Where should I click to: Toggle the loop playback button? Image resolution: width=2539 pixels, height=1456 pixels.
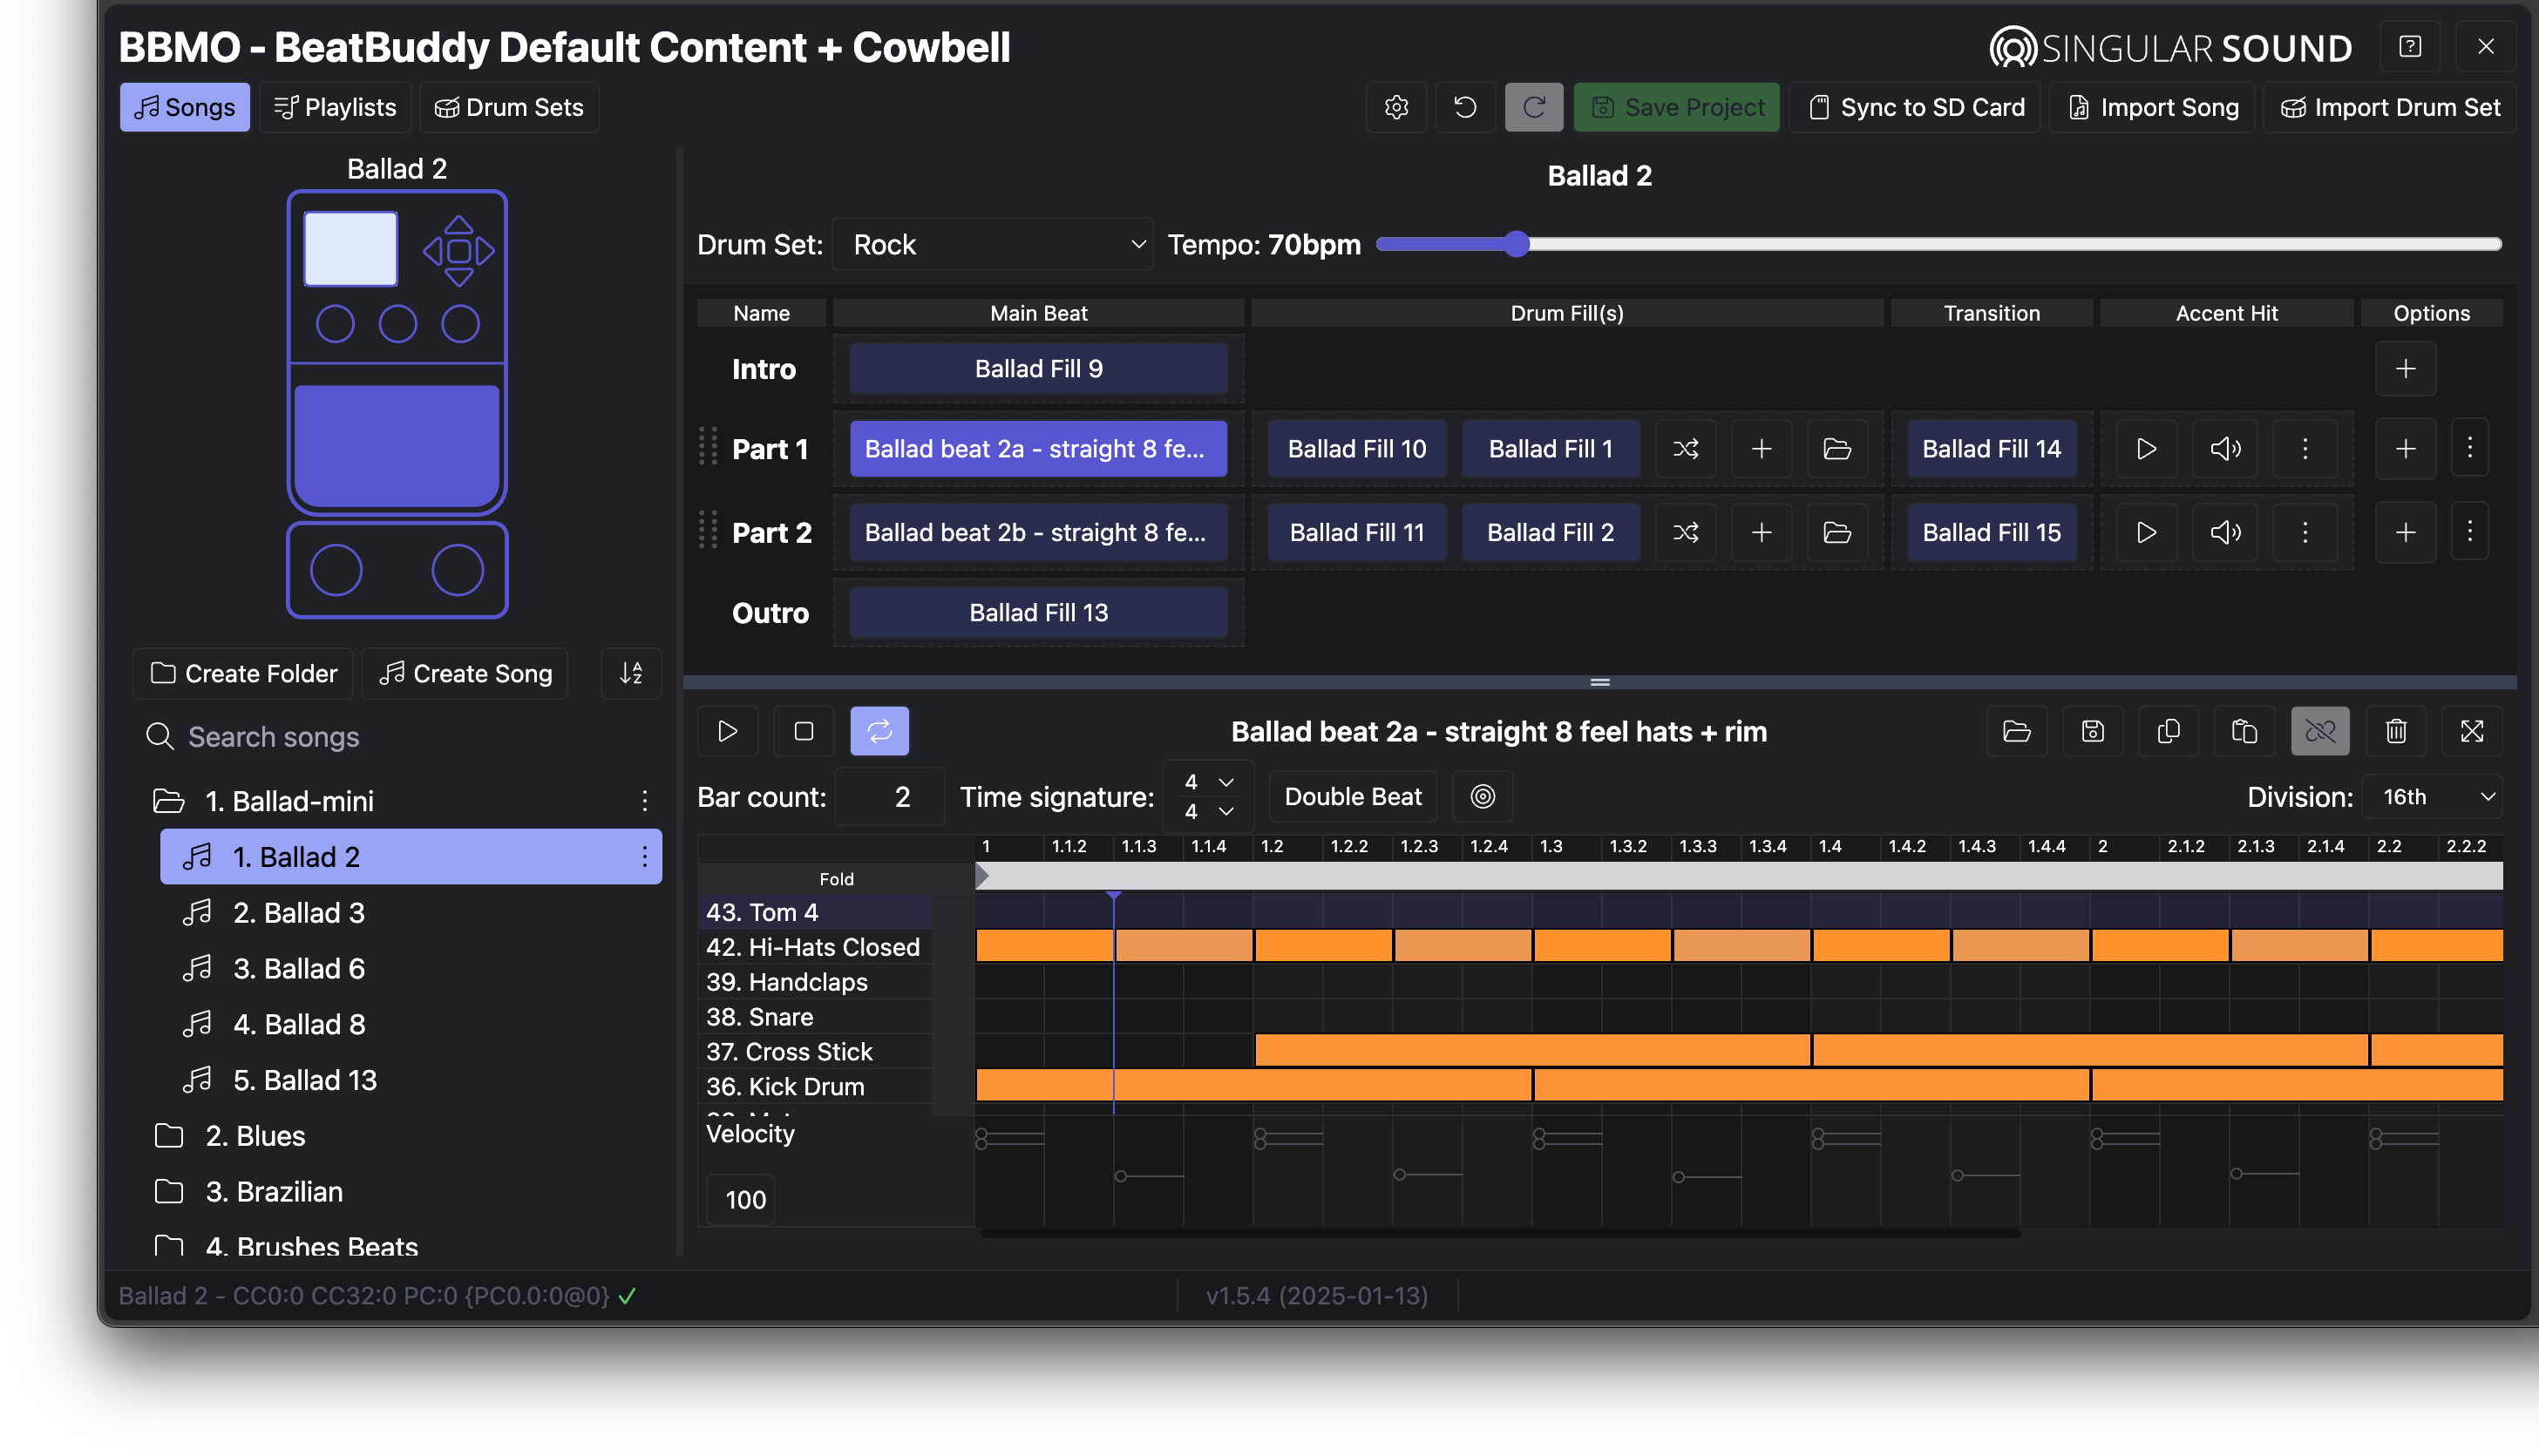click(879, 731)
